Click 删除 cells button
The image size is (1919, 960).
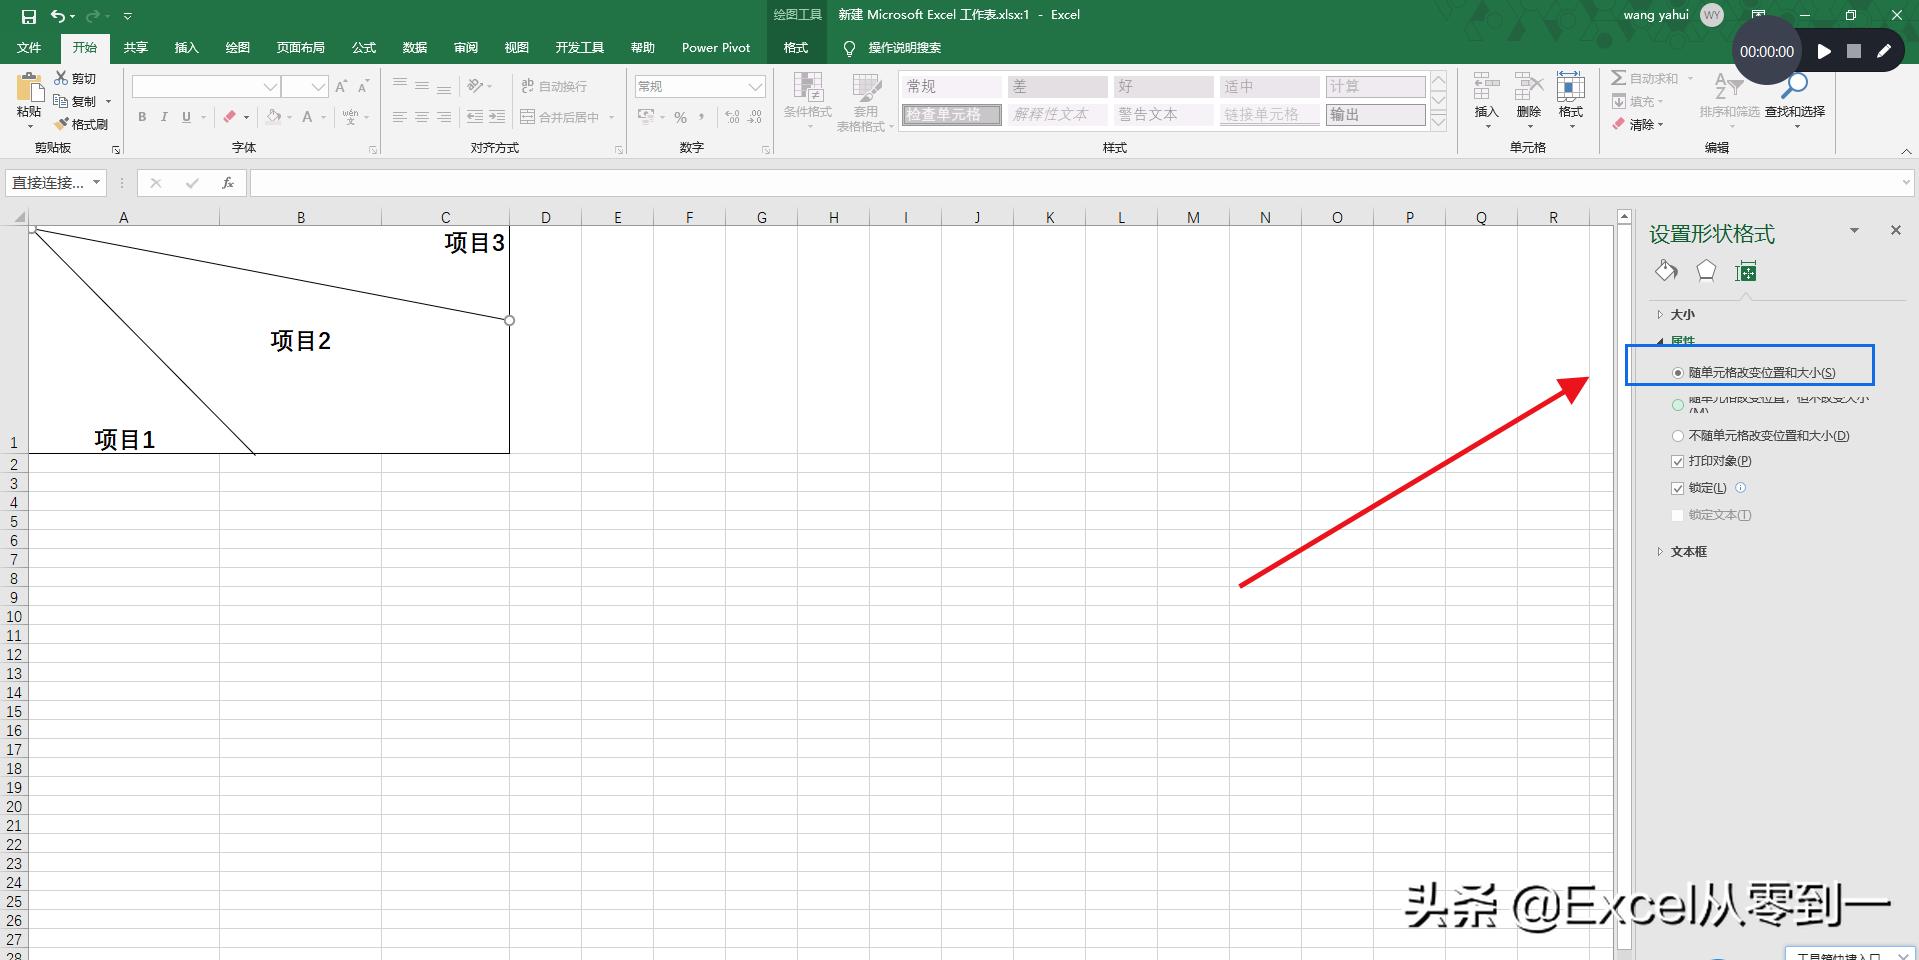[1528, 99]
